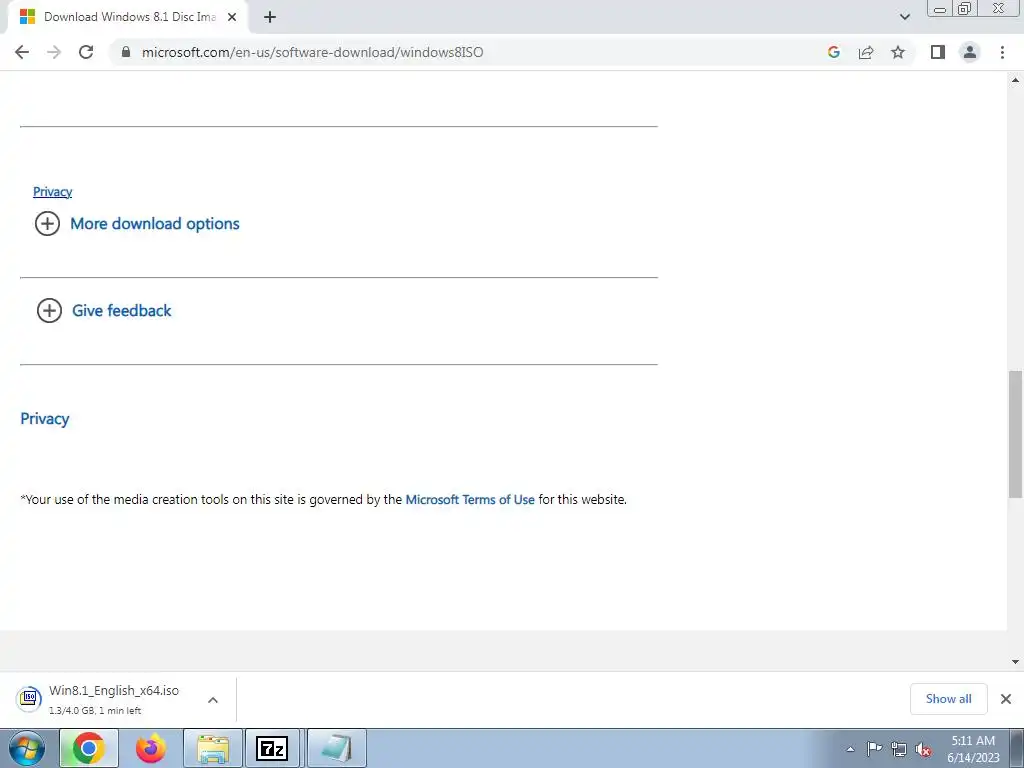Click the scrollbar down arrow
Screen dimensions: 1024x768
1016,662
